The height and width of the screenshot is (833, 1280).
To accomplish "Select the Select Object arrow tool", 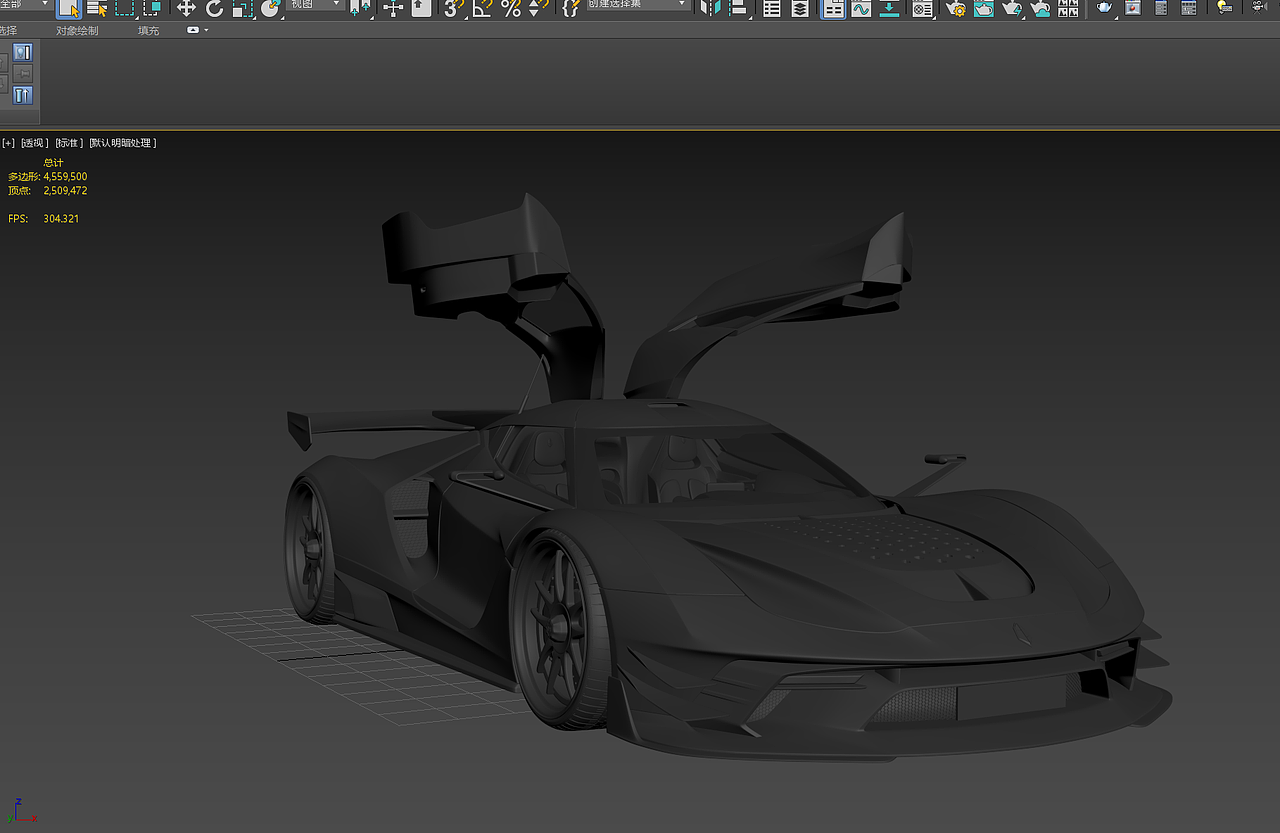I will tap(69, 9).
